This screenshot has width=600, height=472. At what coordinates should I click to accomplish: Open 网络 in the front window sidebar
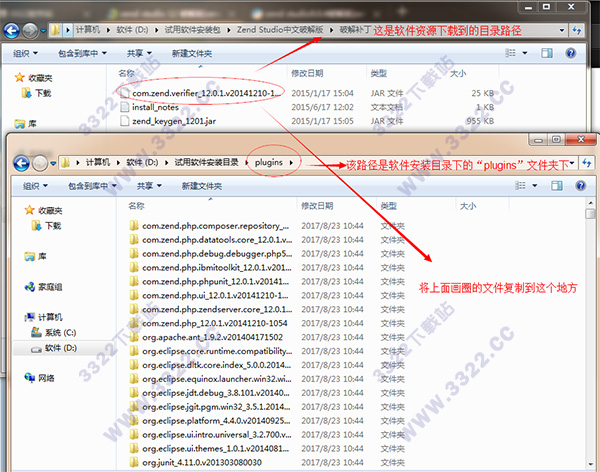pos(39,378)
